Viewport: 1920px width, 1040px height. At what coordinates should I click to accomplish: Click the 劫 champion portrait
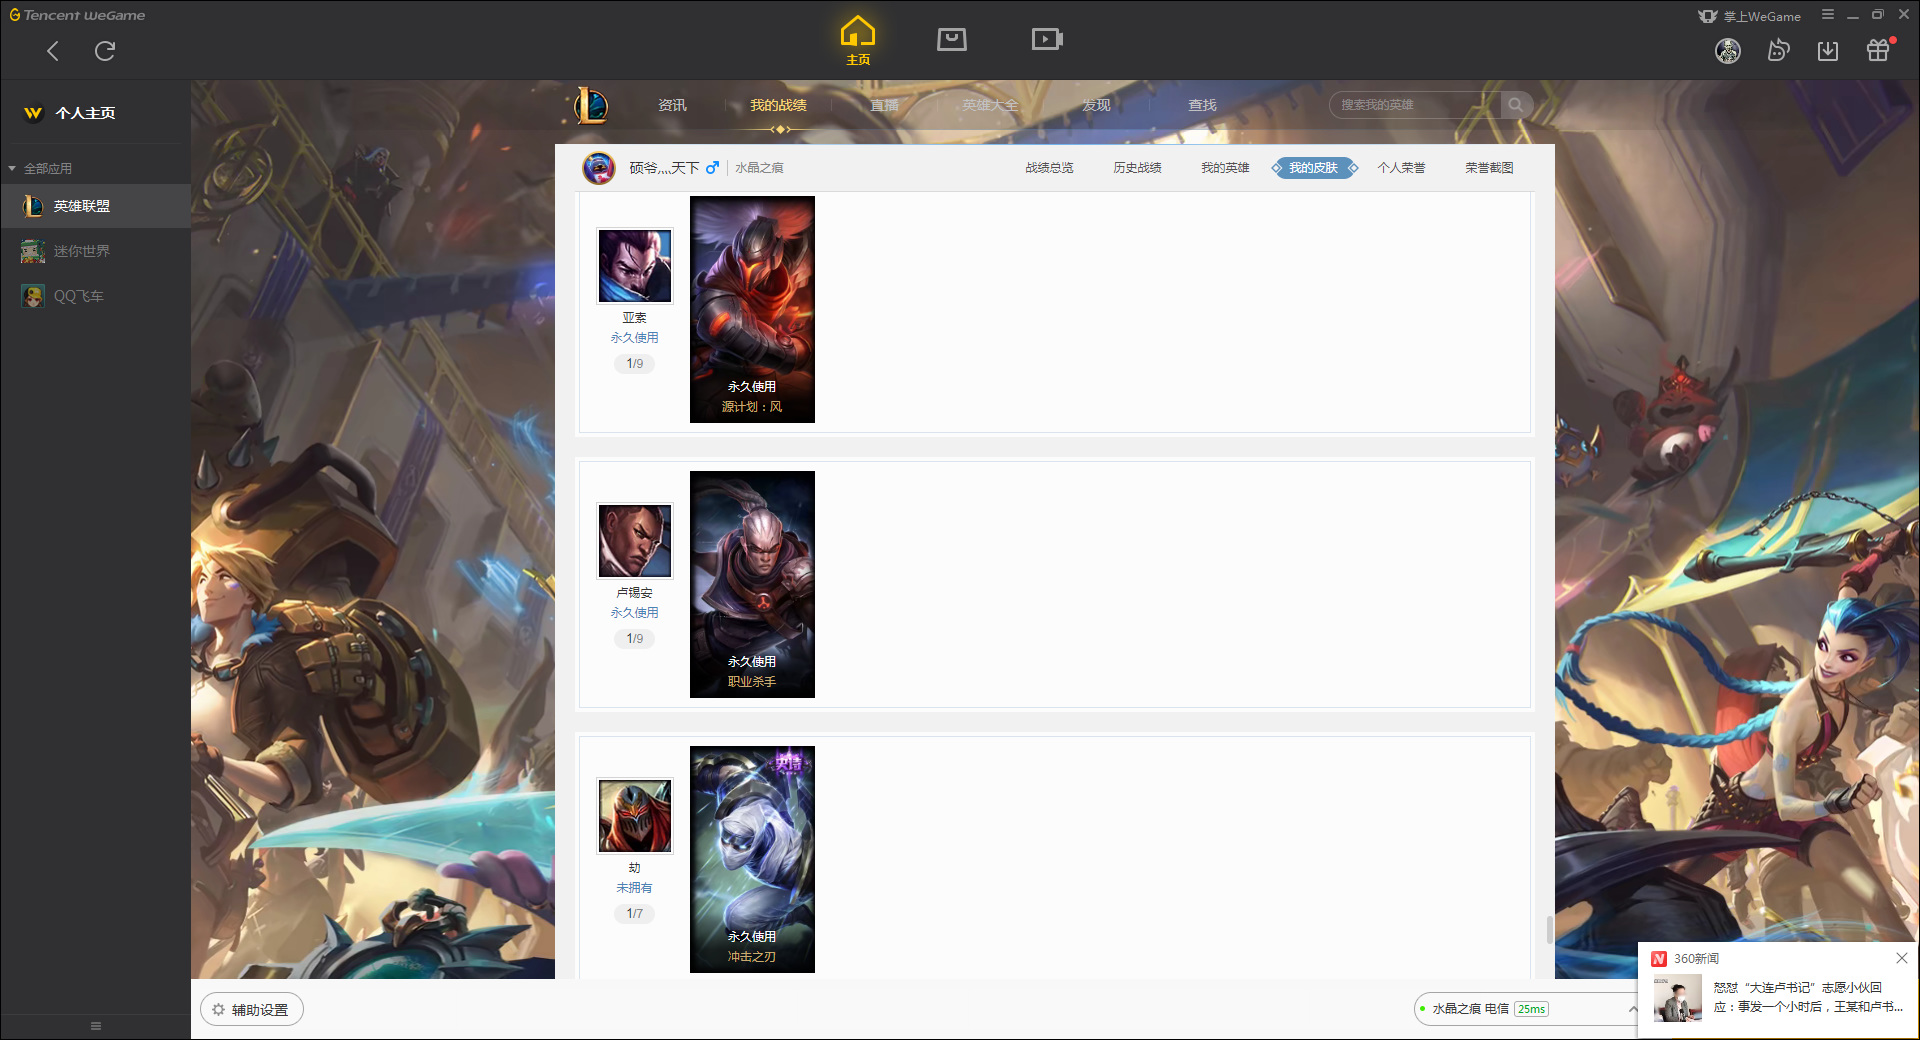pos(635,816)
